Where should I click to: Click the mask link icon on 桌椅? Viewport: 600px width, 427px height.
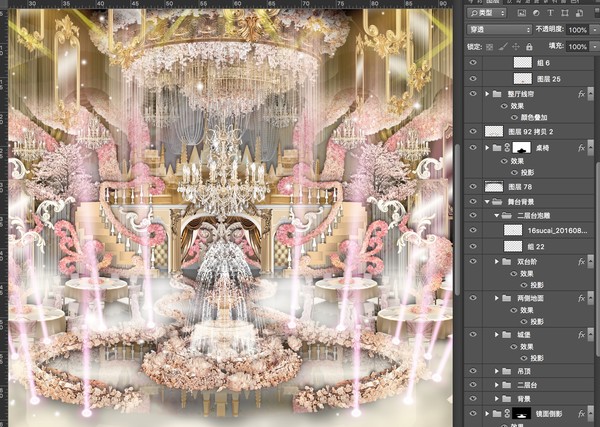coord(507,148)
